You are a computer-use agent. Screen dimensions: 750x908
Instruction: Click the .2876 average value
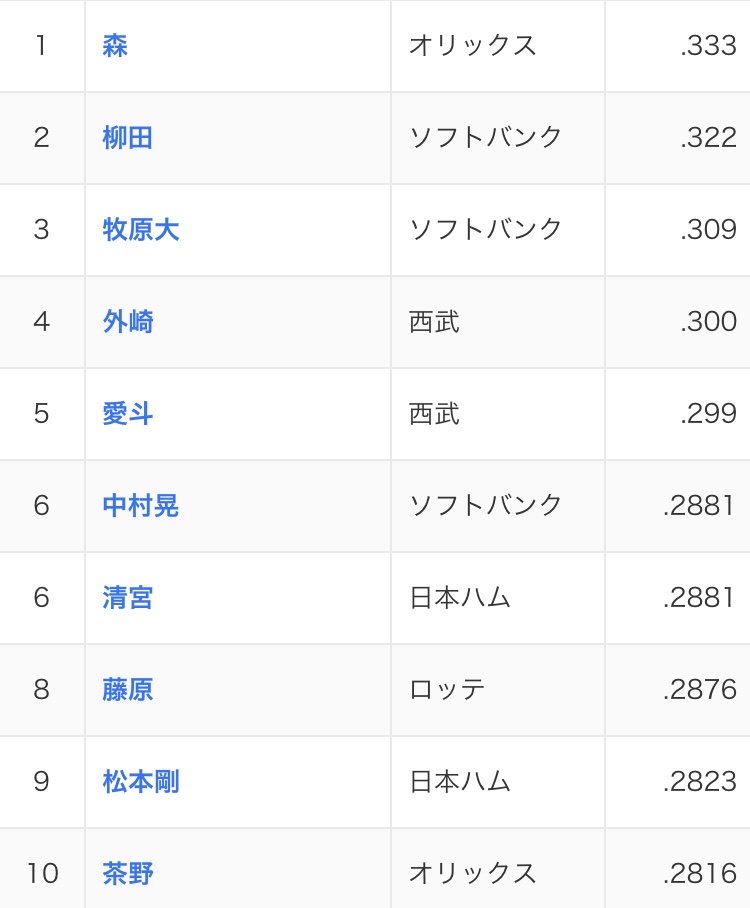[700, 690]
